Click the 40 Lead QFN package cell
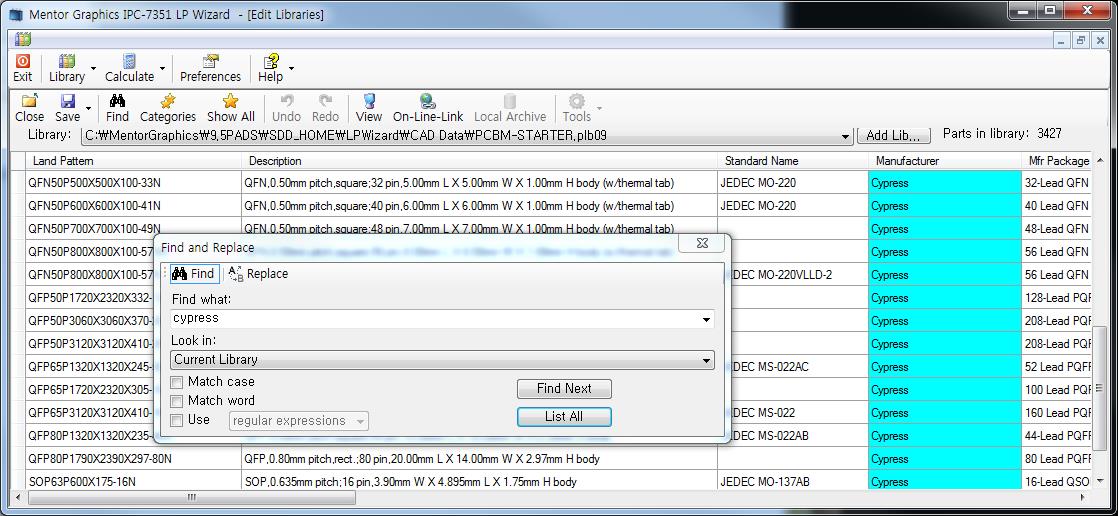This screenshot has height=516, width=1118. click(1057, 206)
